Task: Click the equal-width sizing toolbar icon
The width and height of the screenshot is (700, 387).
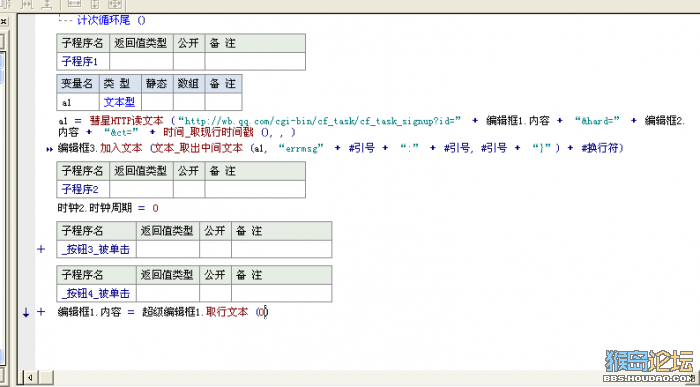Action: [x=75, y=4]
